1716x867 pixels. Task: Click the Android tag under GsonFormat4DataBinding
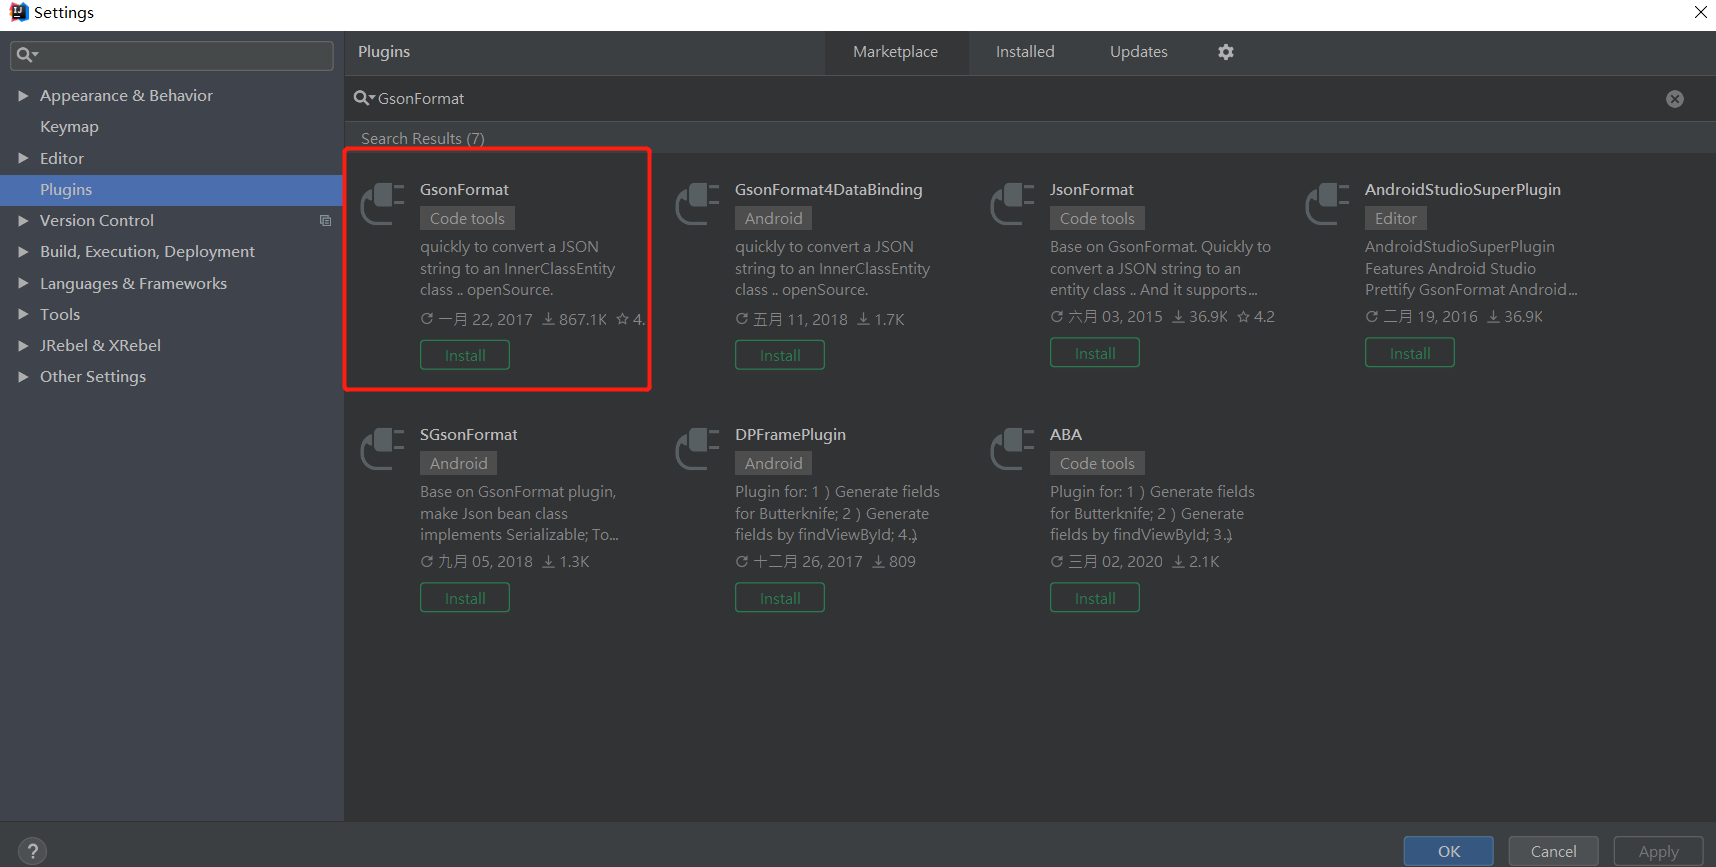click(773, 218)
